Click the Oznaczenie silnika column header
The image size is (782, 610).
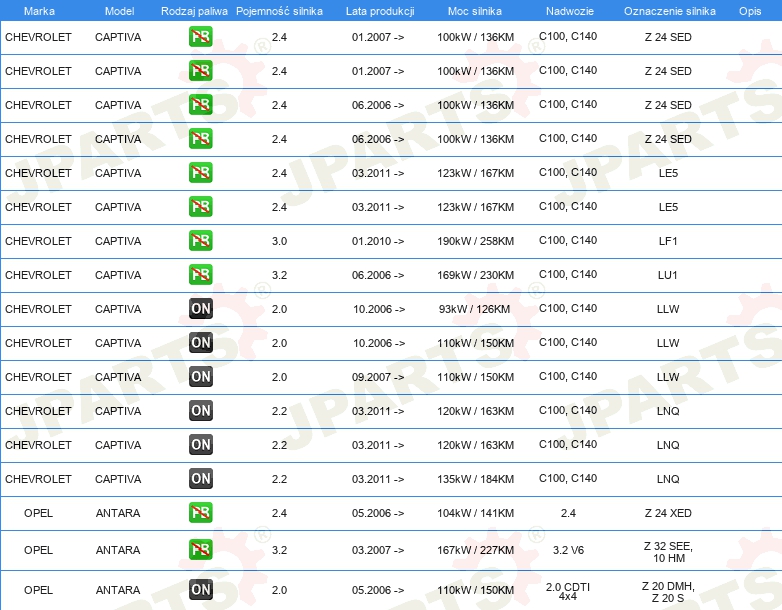[669, 11]
